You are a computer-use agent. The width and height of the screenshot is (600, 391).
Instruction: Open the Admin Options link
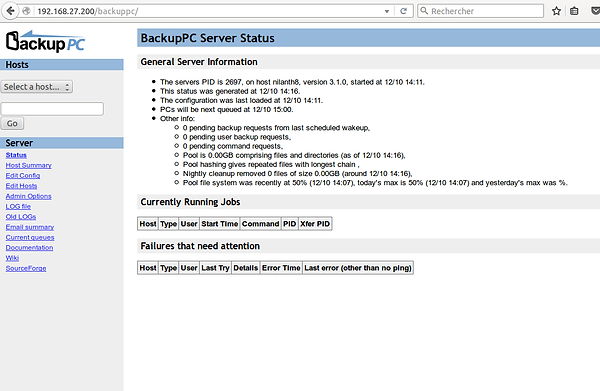pos(28,196)
